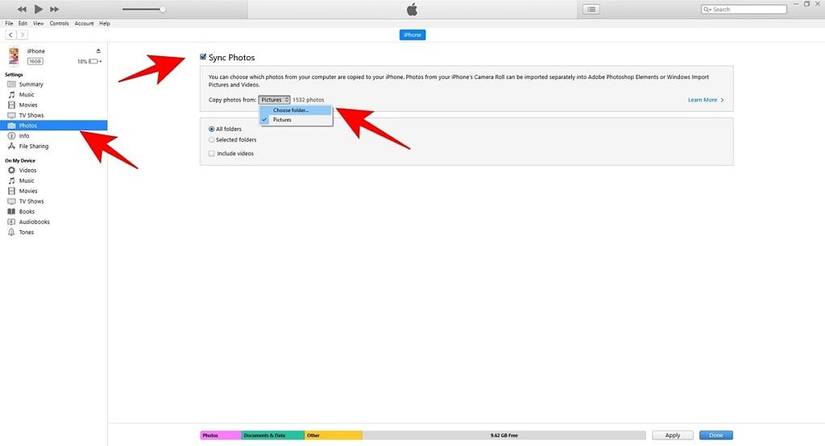The height and width of the screenshot is (446, 825).
Task: Open the View menu
Action: coord(38,23)
